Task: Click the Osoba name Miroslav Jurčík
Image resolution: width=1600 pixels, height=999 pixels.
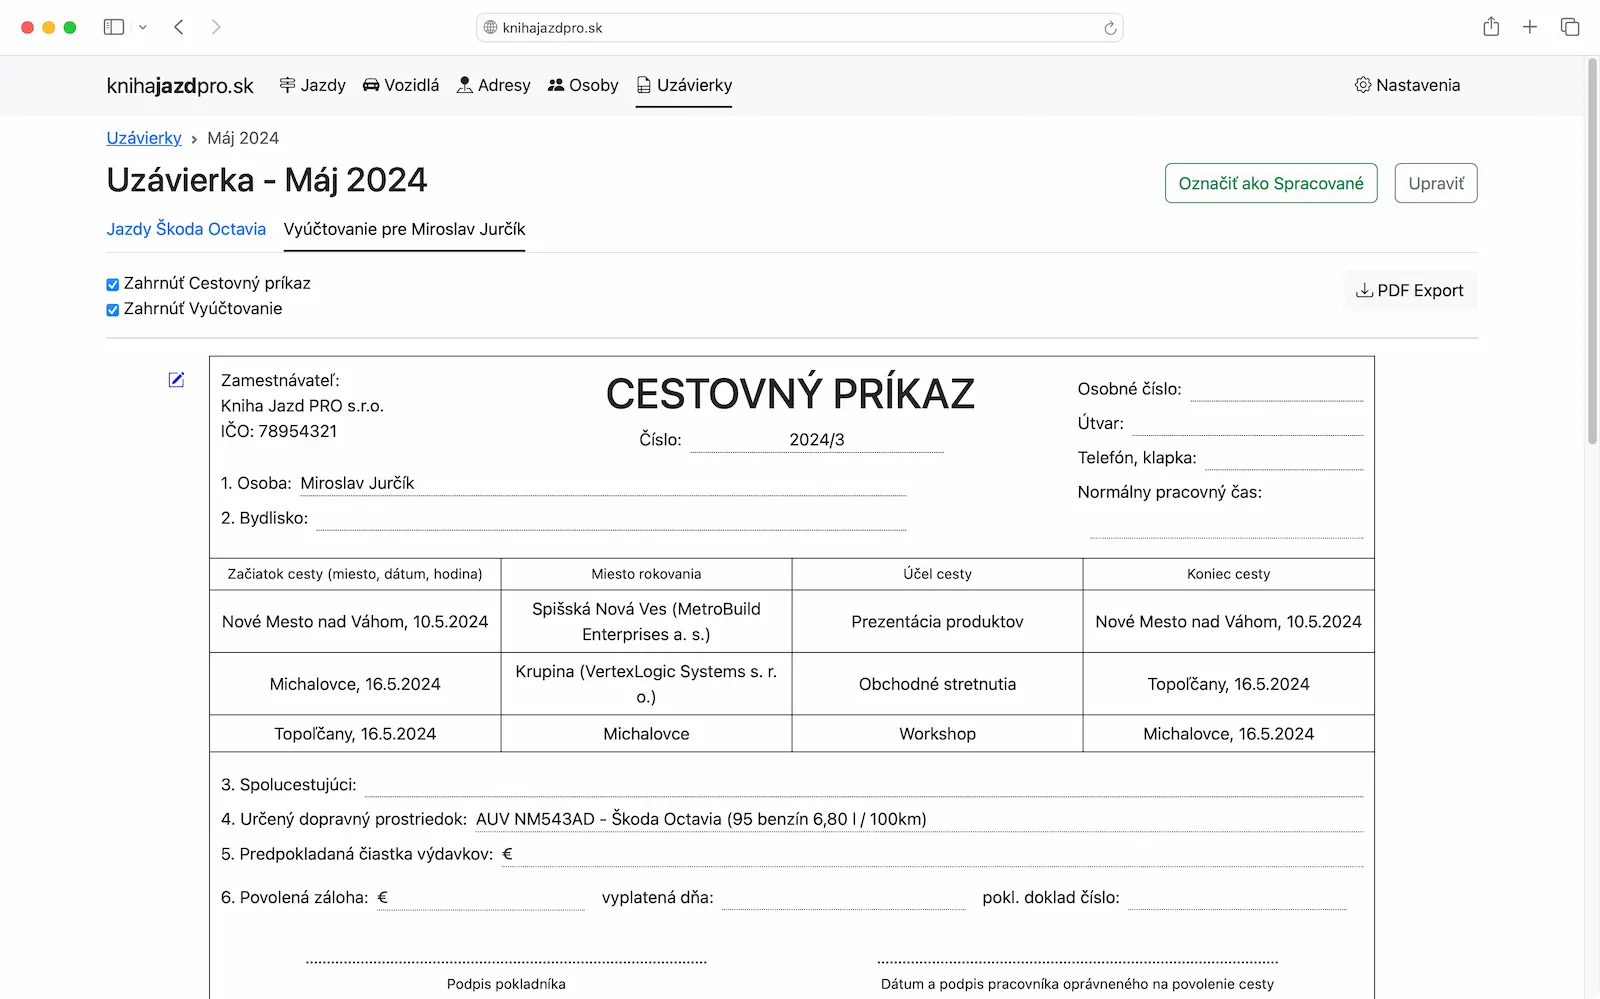Action: coord(357,483)
